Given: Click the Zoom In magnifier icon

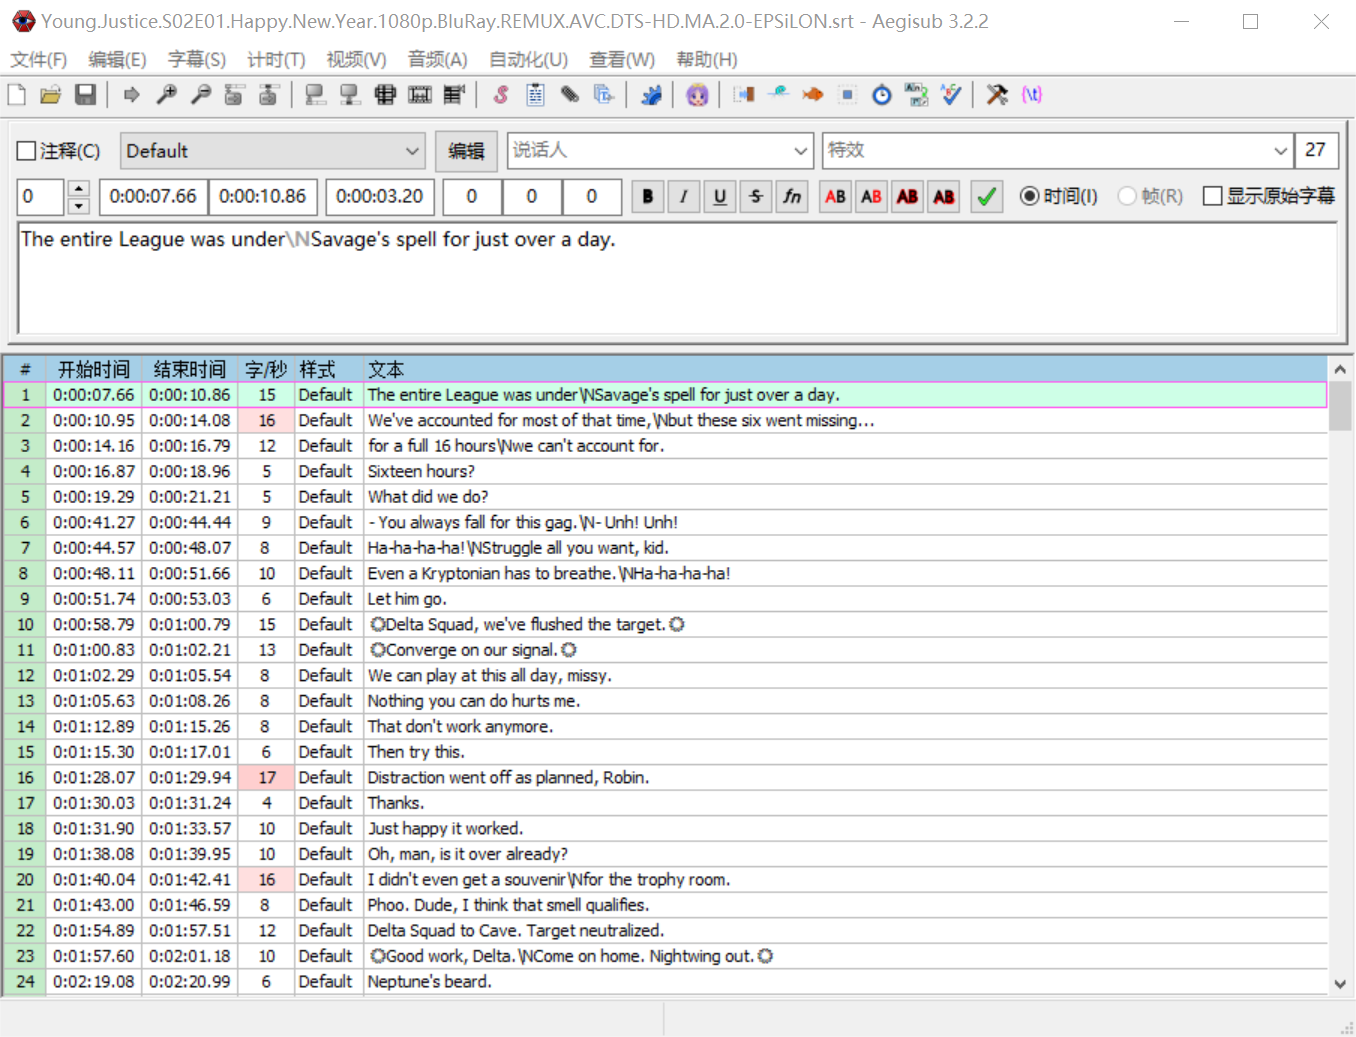Looking at the screenshot, I should pos(167,95).
